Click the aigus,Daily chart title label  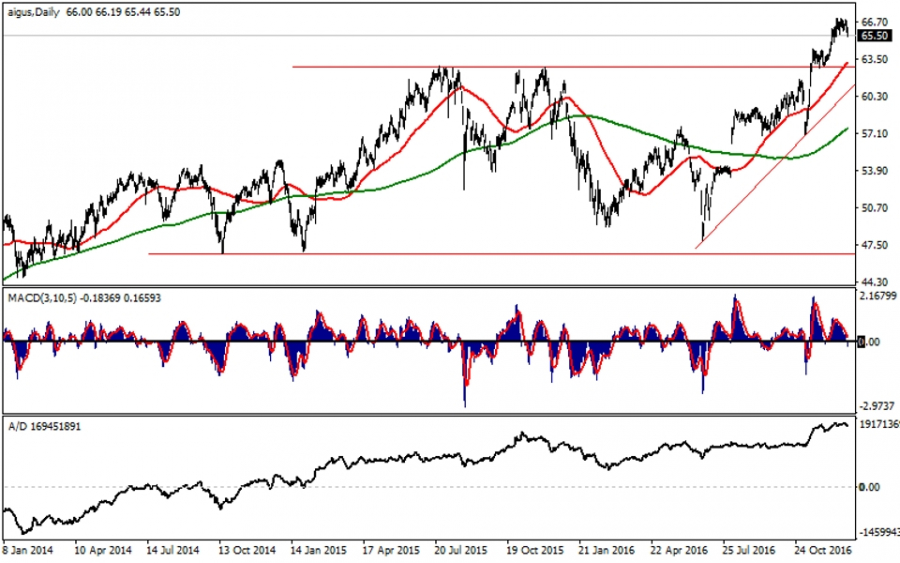pyautogui.click(x=32, y=8)
